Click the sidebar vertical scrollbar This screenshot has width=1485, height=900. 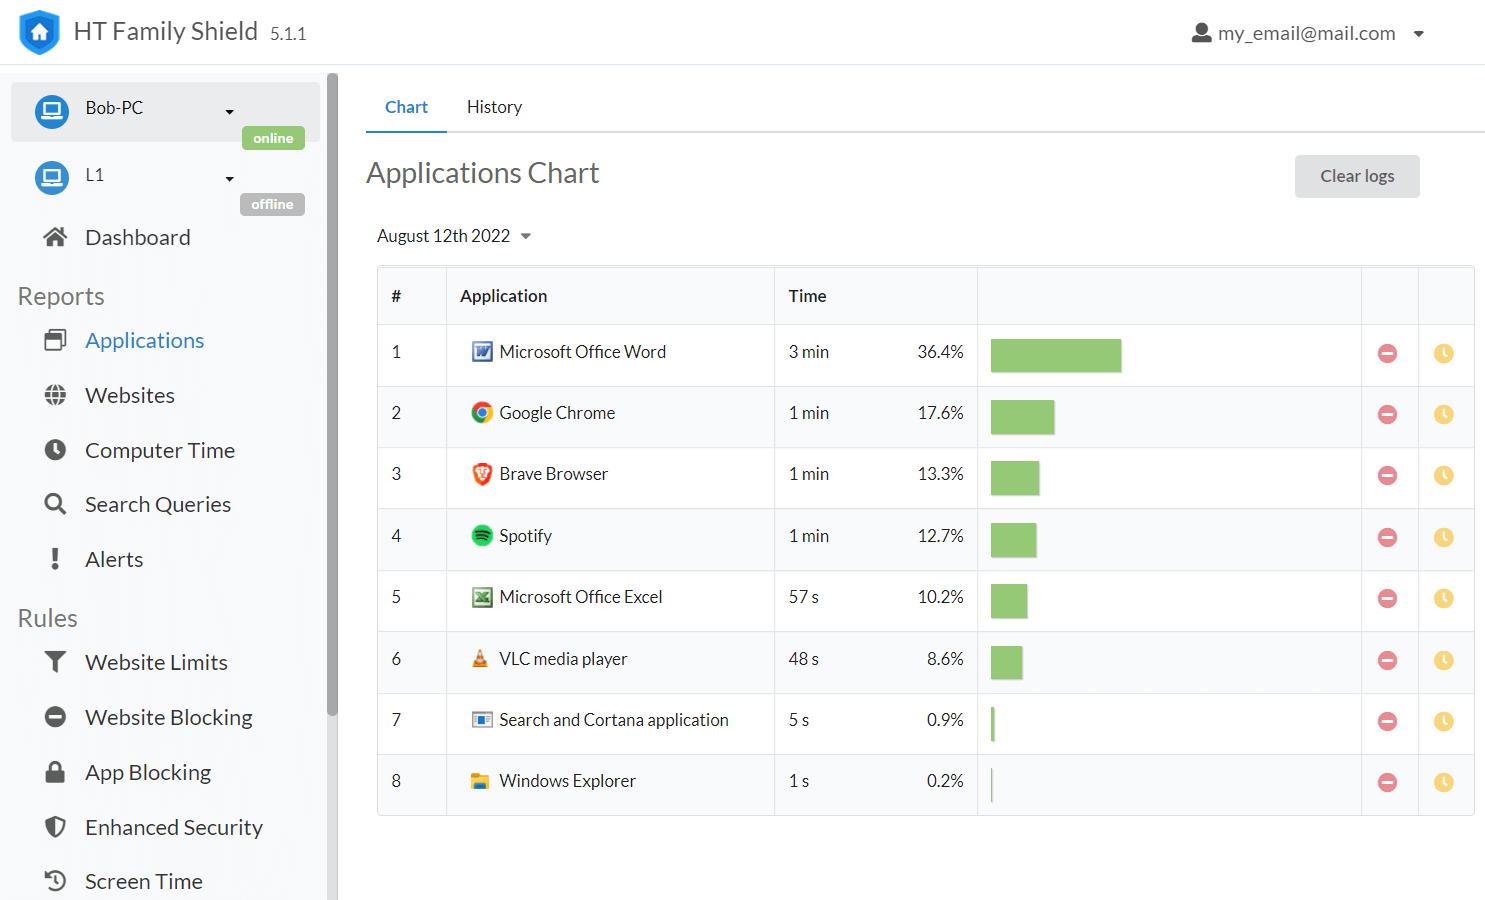(x=332, y=394)
